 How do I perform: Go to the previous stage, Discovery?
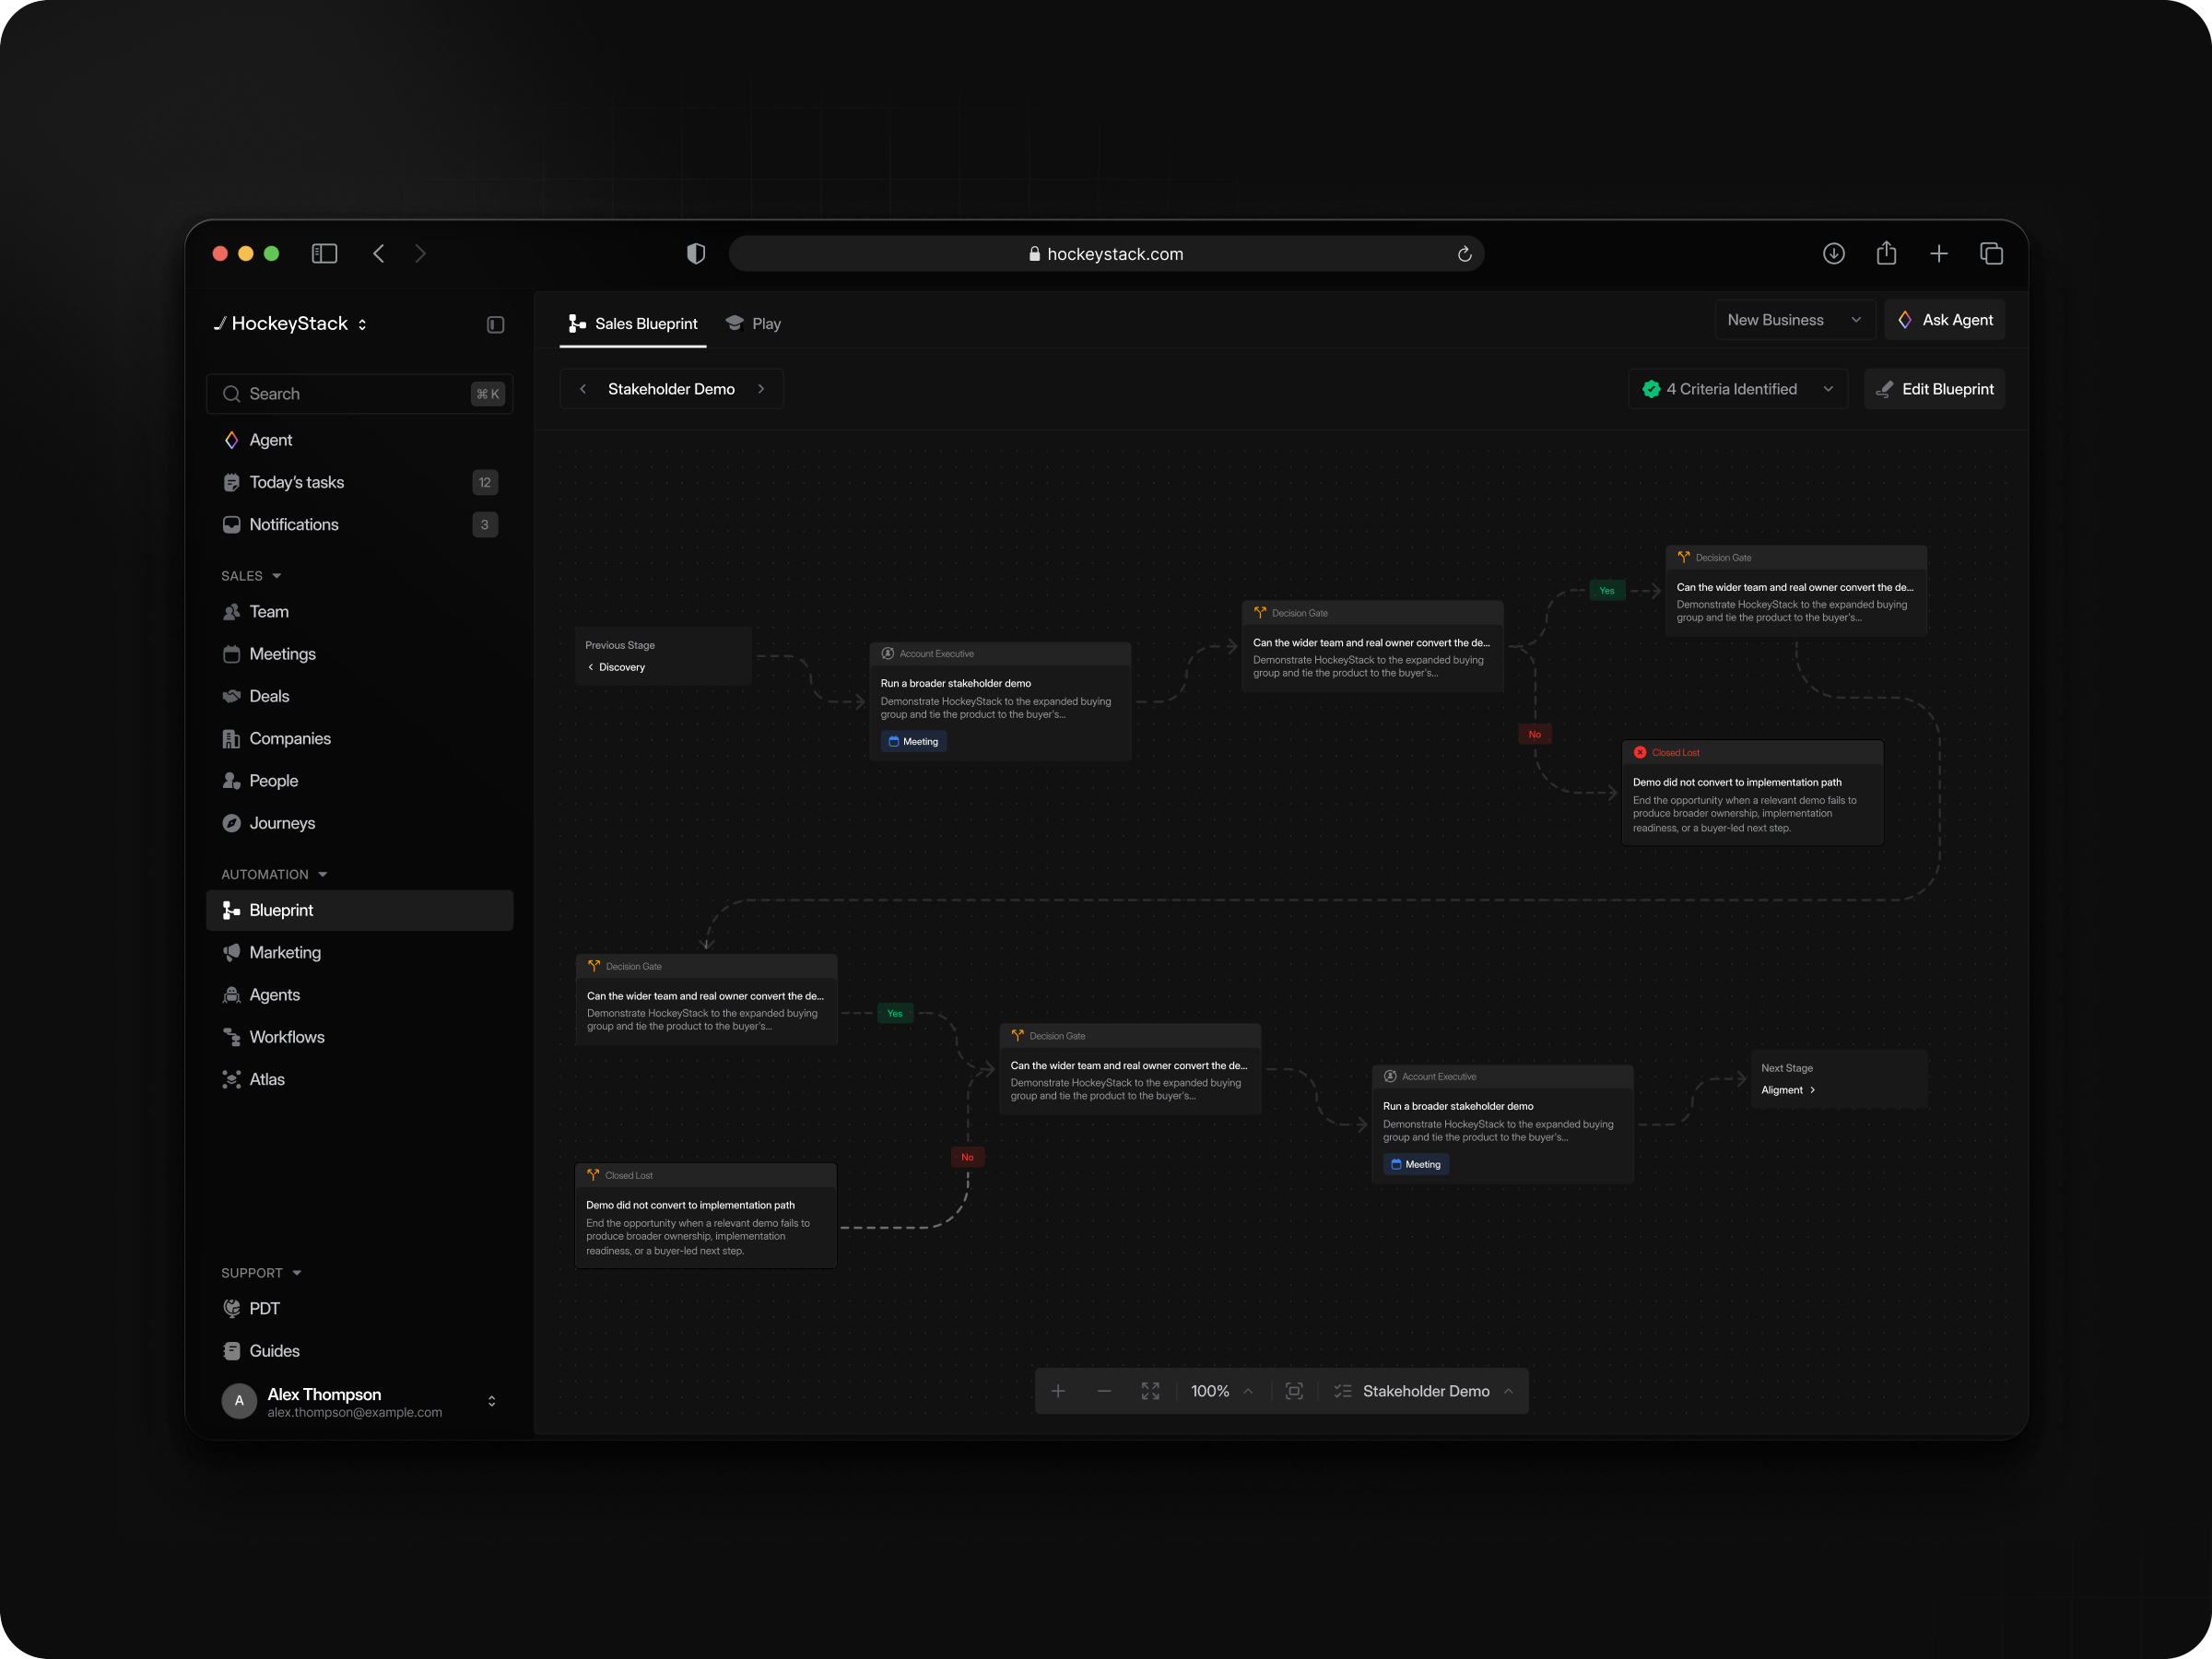(x=616, y=667)
